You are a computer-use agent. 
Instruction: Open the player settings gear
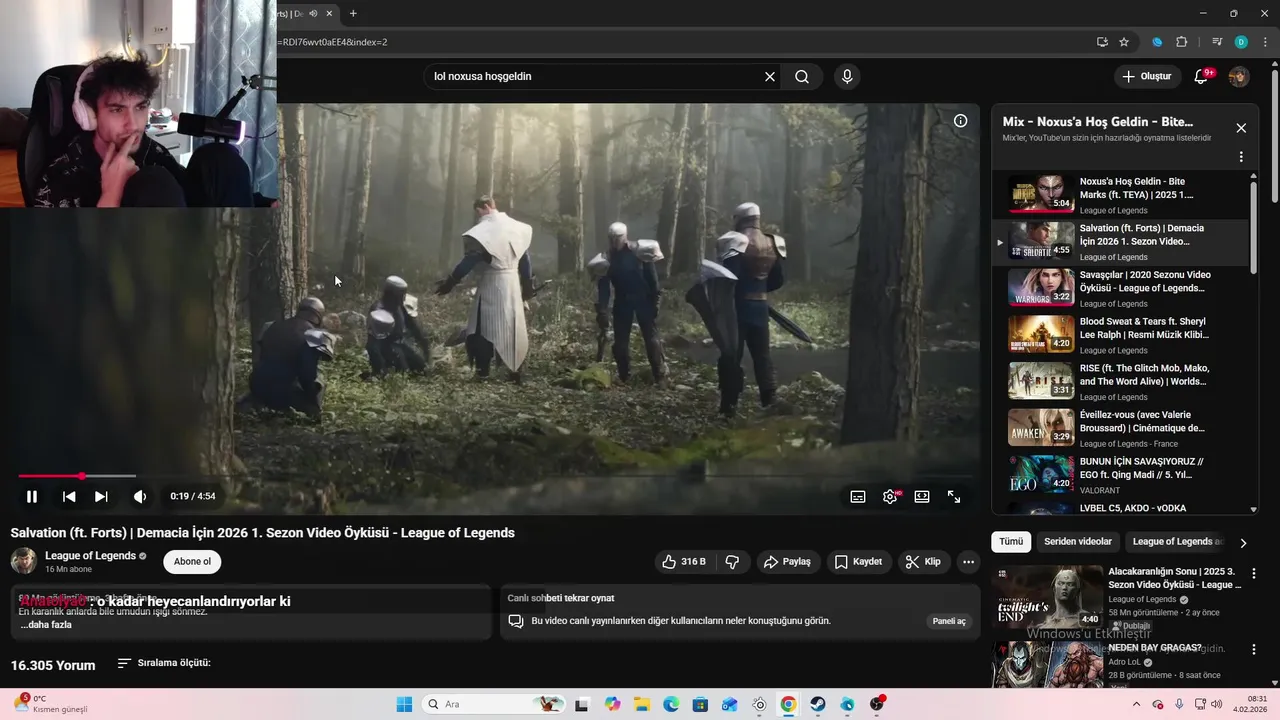click(890, 496)
